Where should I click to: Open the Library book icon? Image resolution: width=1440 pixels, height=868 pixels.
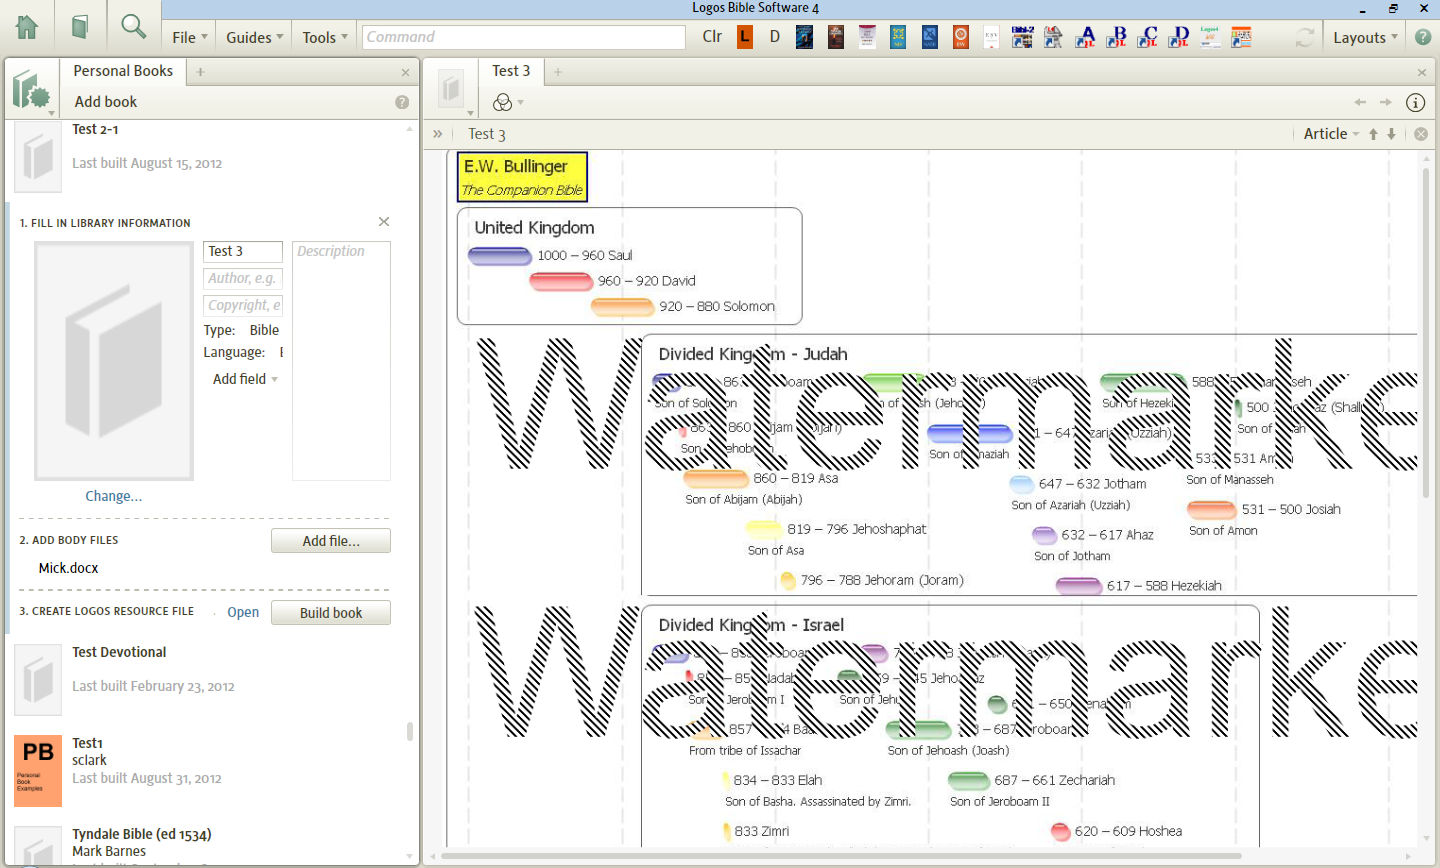[x=80, y=27]
